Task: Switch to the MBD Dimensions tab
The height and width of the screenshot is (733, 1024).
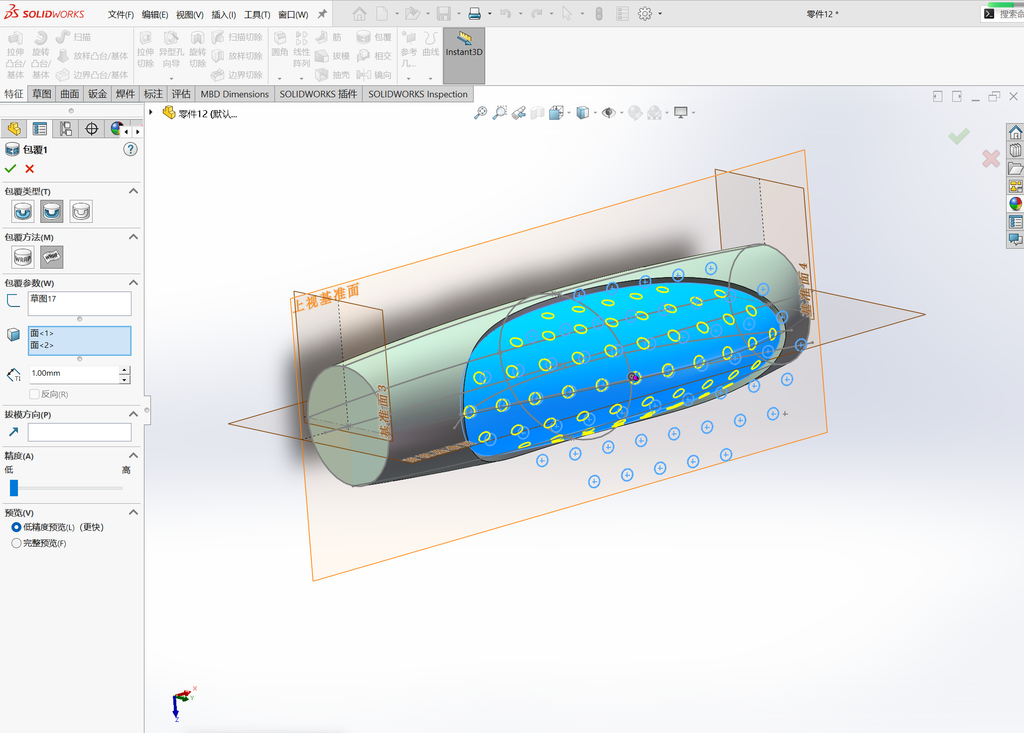Action: pos(234,94)
